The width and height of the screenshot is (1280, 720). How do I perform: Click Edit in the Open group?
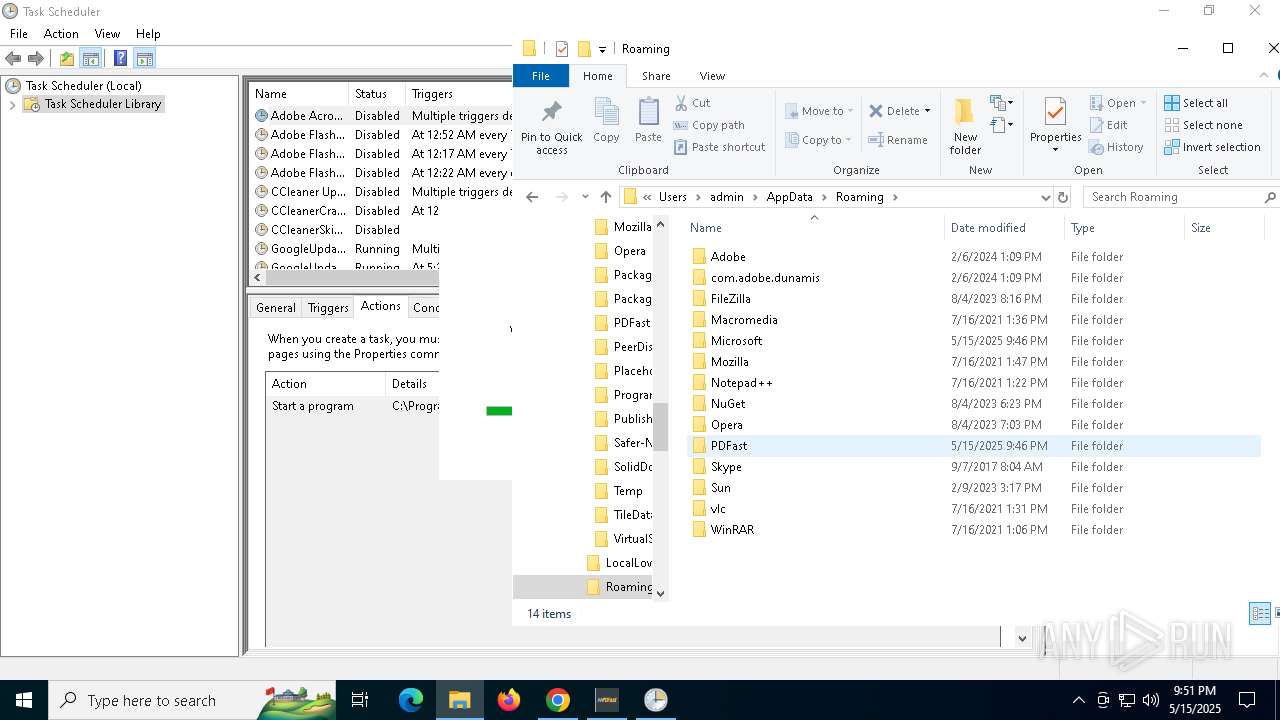(1108, 125)
